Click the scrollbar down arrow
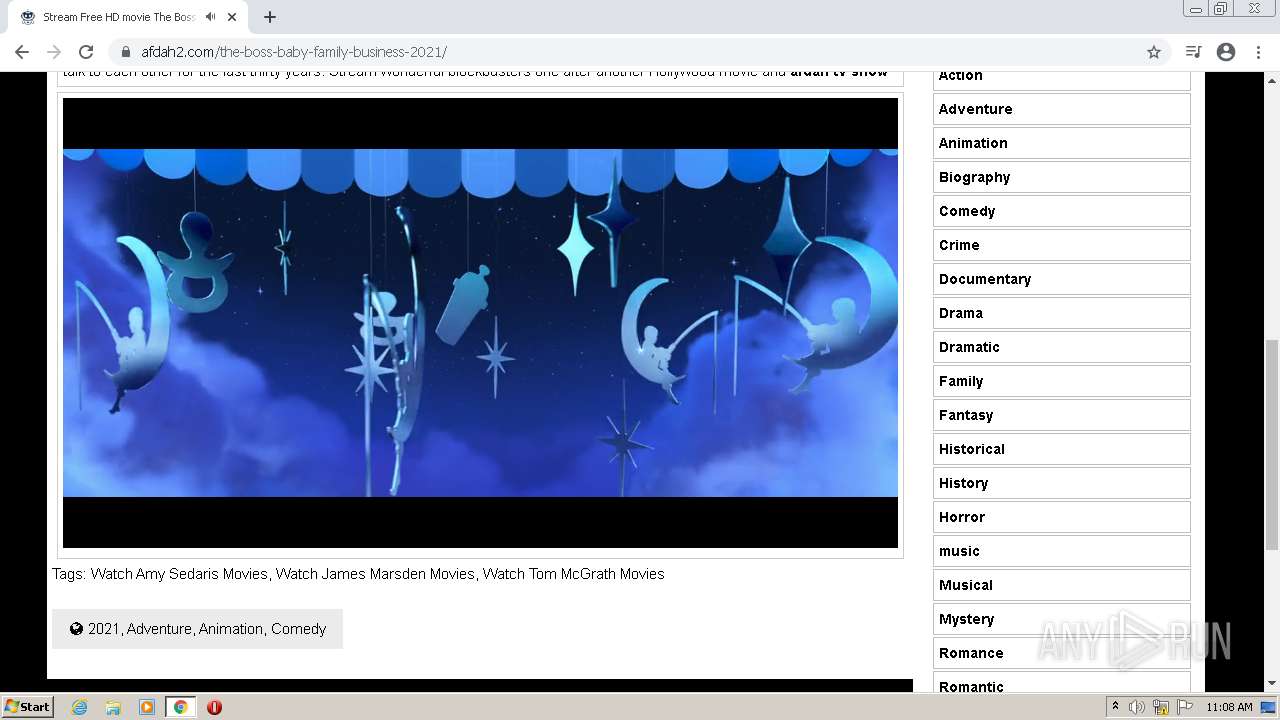 coord(1271,685)
